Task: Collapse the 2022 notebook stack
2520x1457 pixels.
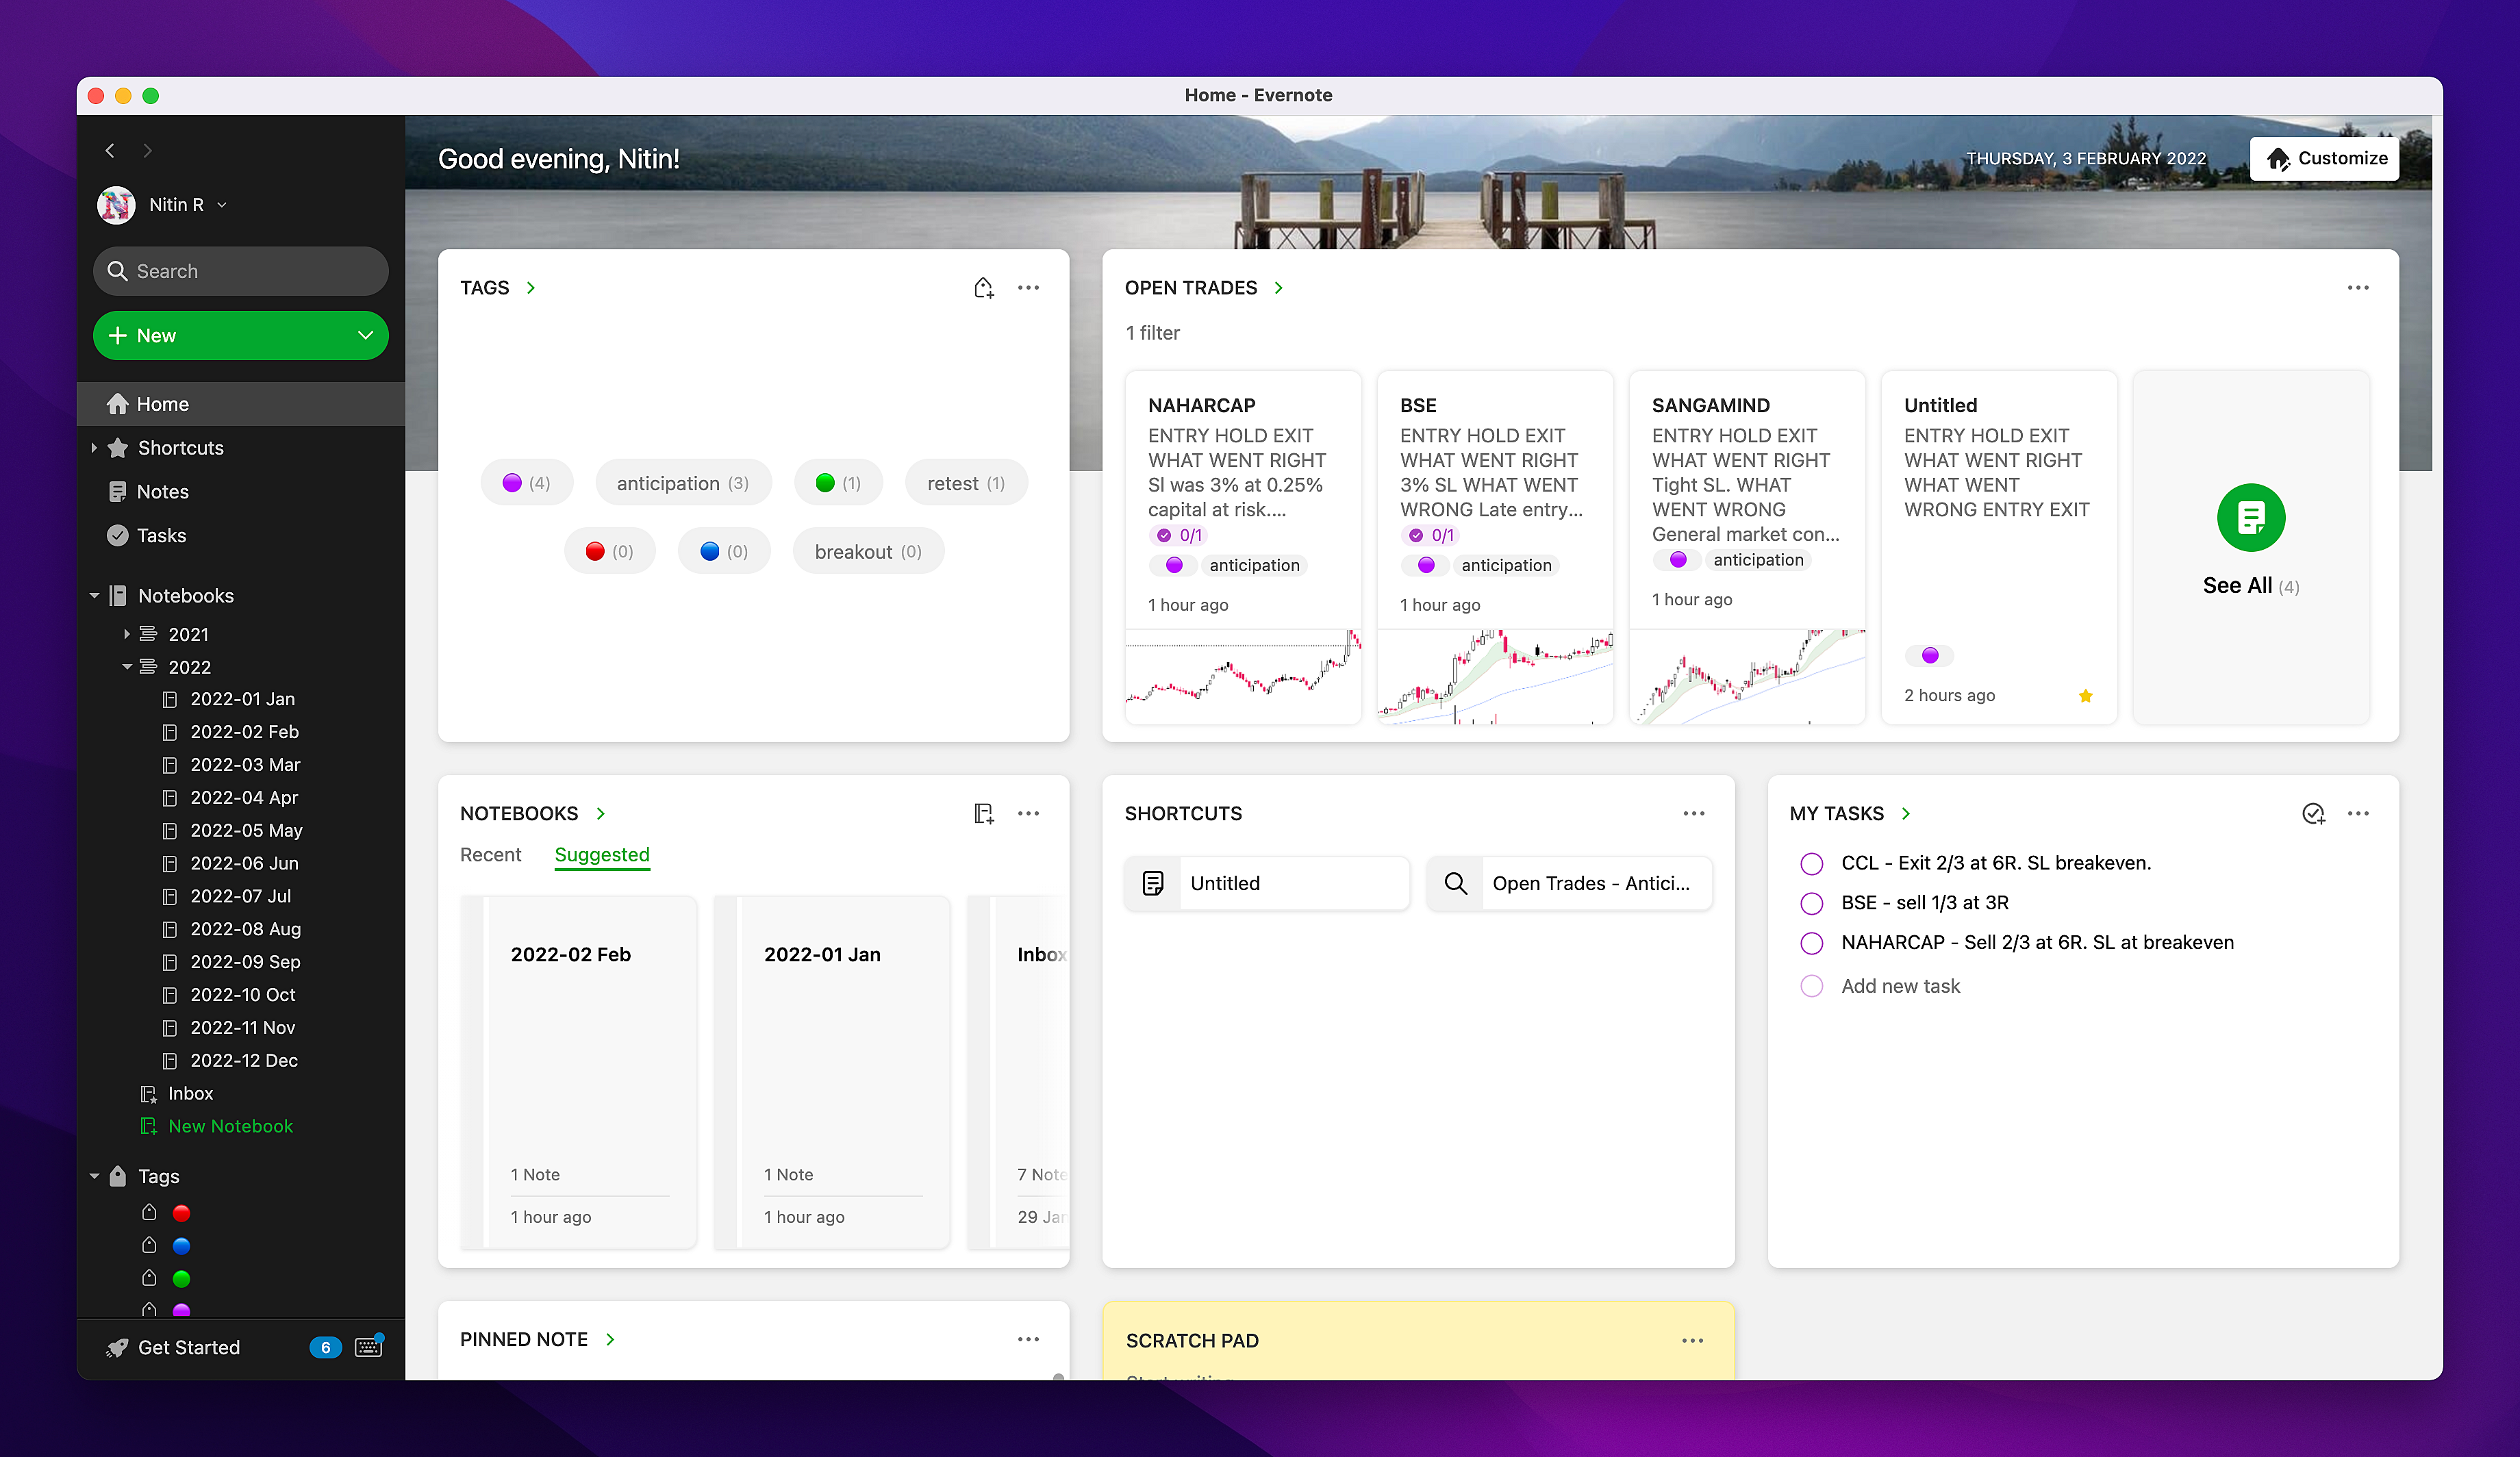Action: click(x=127, y=667)
